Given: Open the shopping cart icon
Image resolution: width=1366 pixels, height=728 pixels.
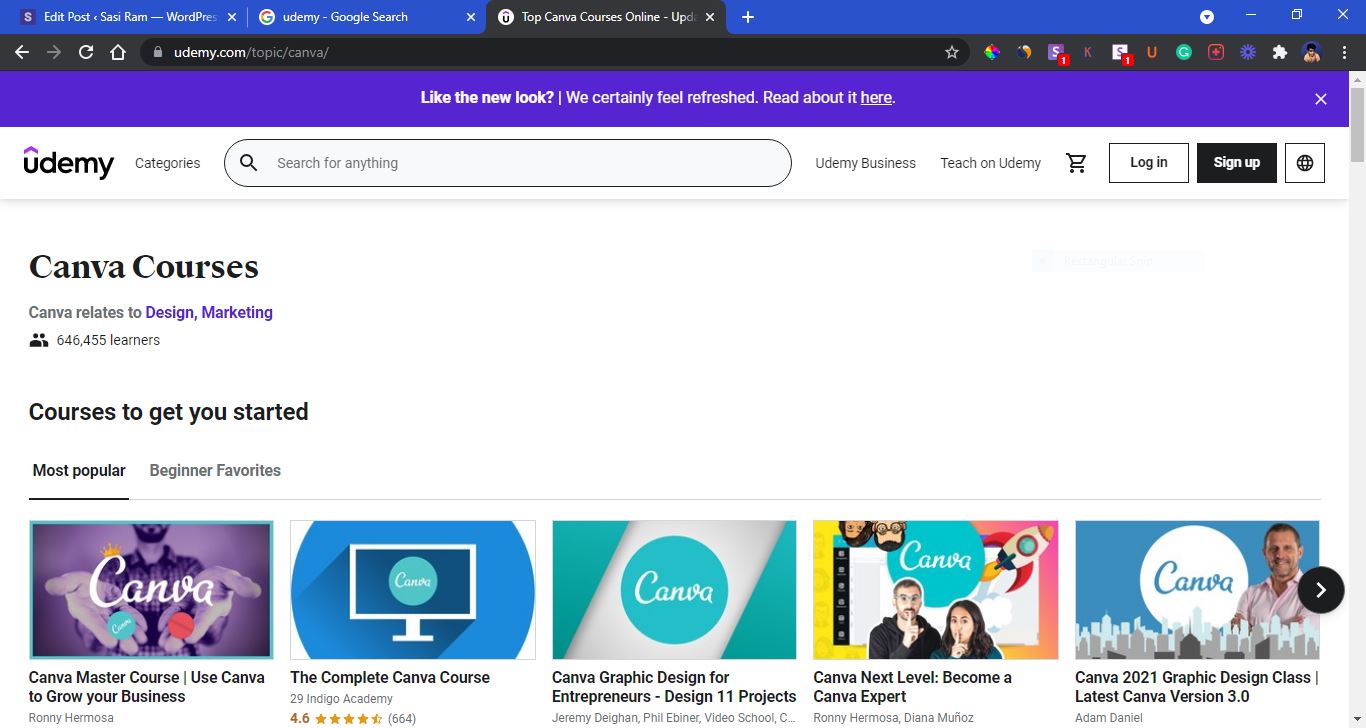Looking at the screenshot, I should click(x=1076, y=163).
